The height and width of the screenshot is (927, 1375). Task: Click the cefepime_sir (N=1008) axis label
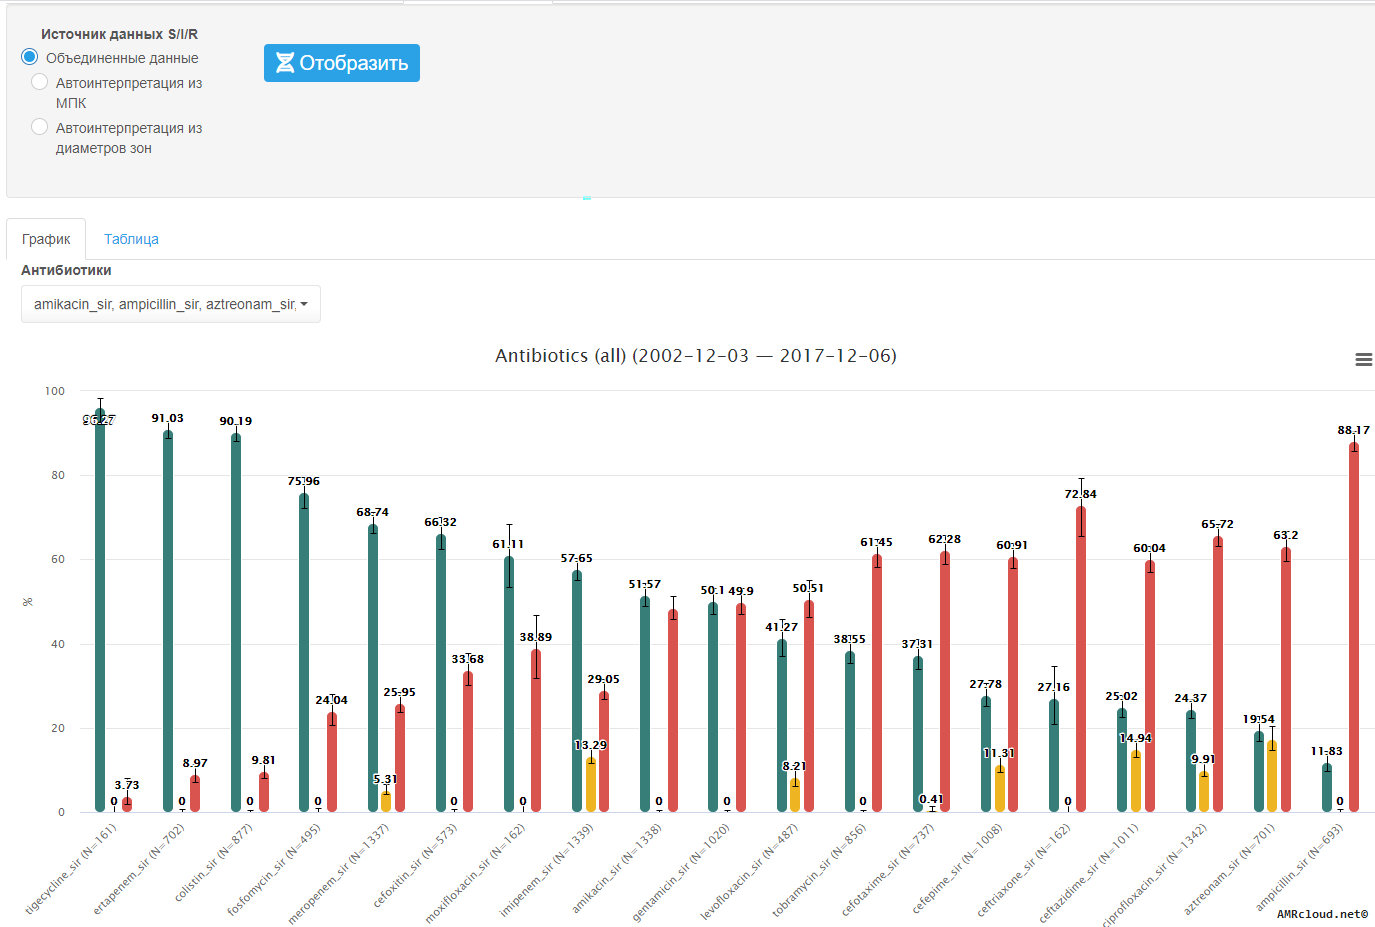pyautogui.click(x=958, y=868)
